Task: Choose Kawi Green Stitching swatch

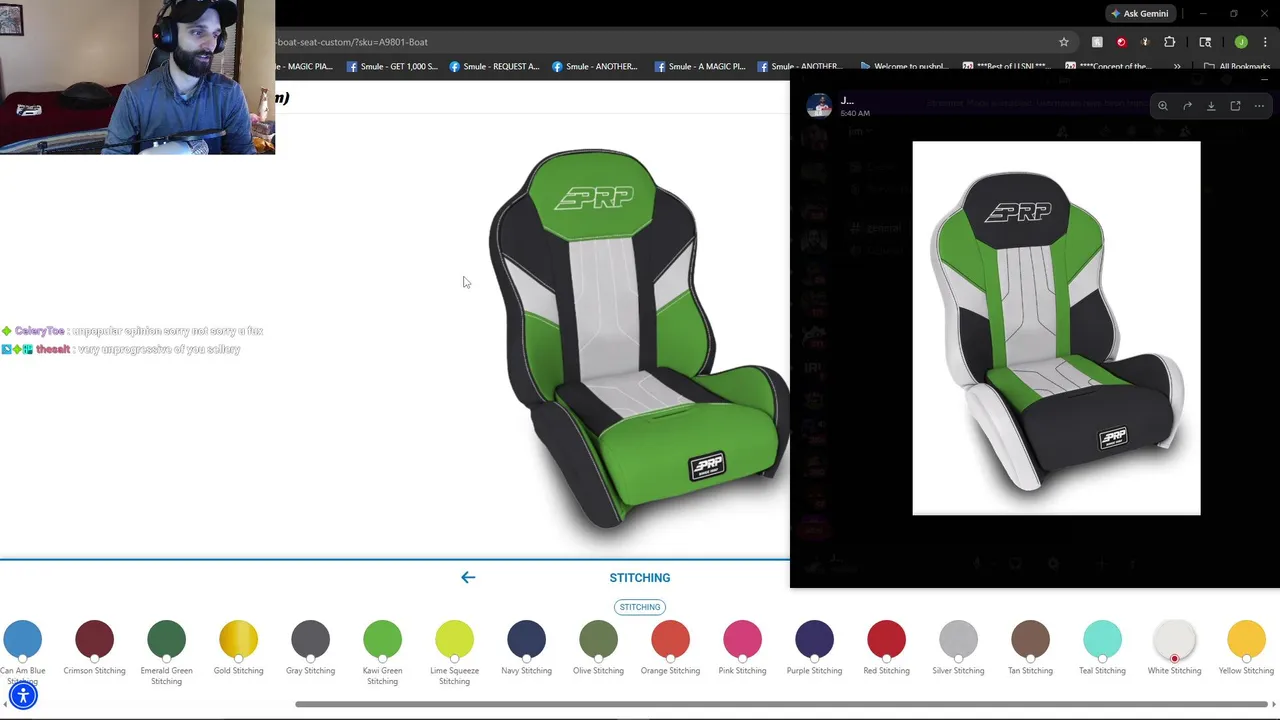Action: click(382, 640)
